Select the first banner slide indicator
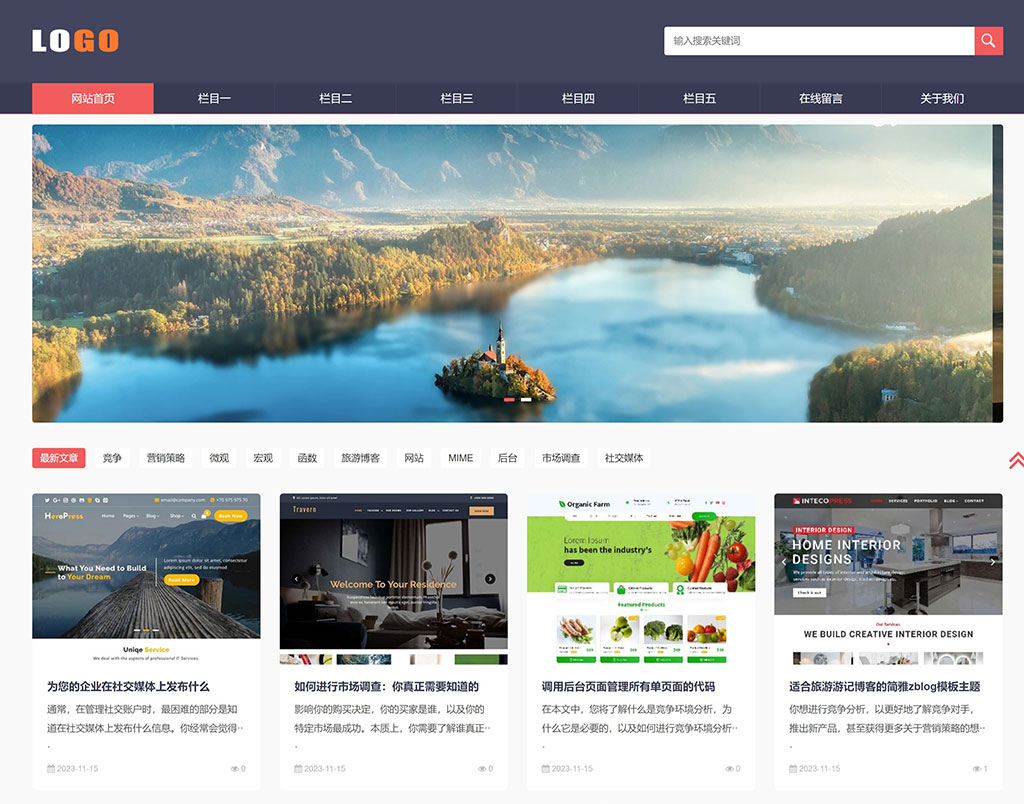Image resolution: width=1024 pixels, height=804 pixels. [509, 399]
